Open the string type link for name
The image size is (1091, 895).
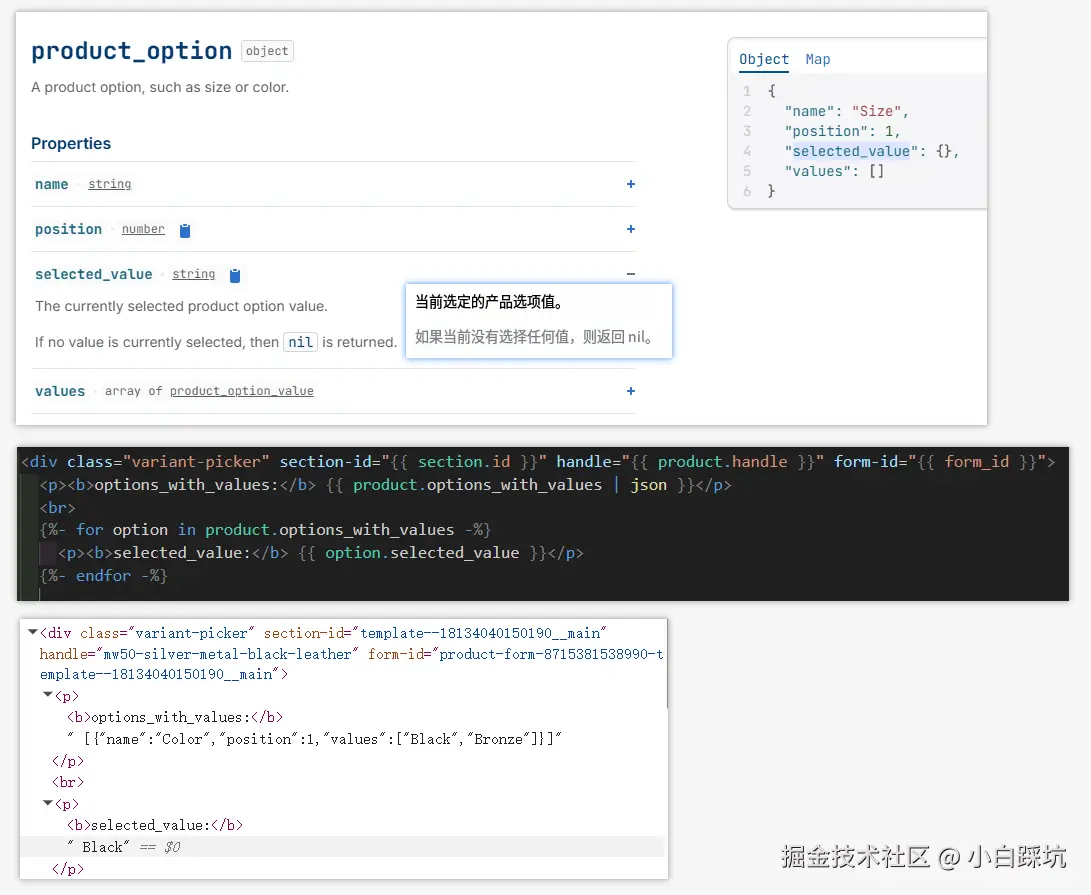point(109,184)
